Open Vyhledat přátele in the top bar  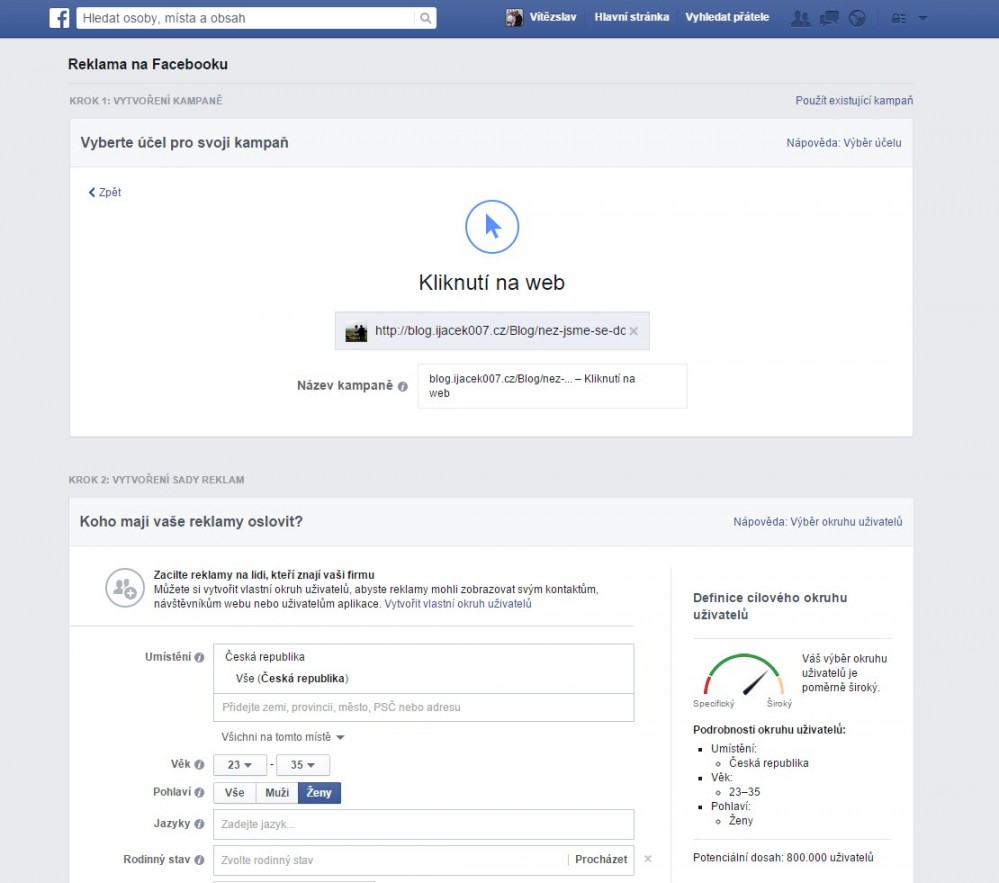(727, 17)
